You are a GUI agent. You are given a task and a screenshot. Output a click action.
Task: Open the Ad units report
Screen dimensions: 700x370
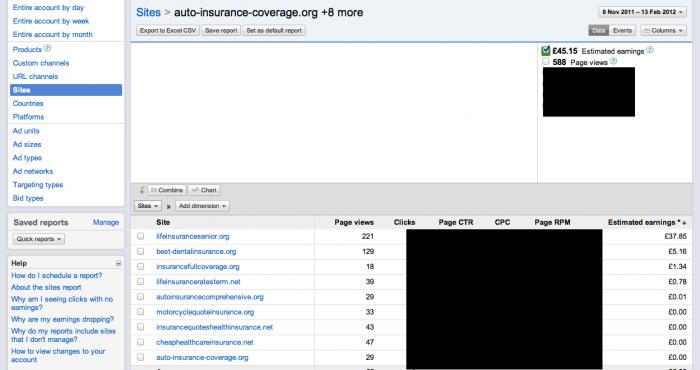(26, 131)
